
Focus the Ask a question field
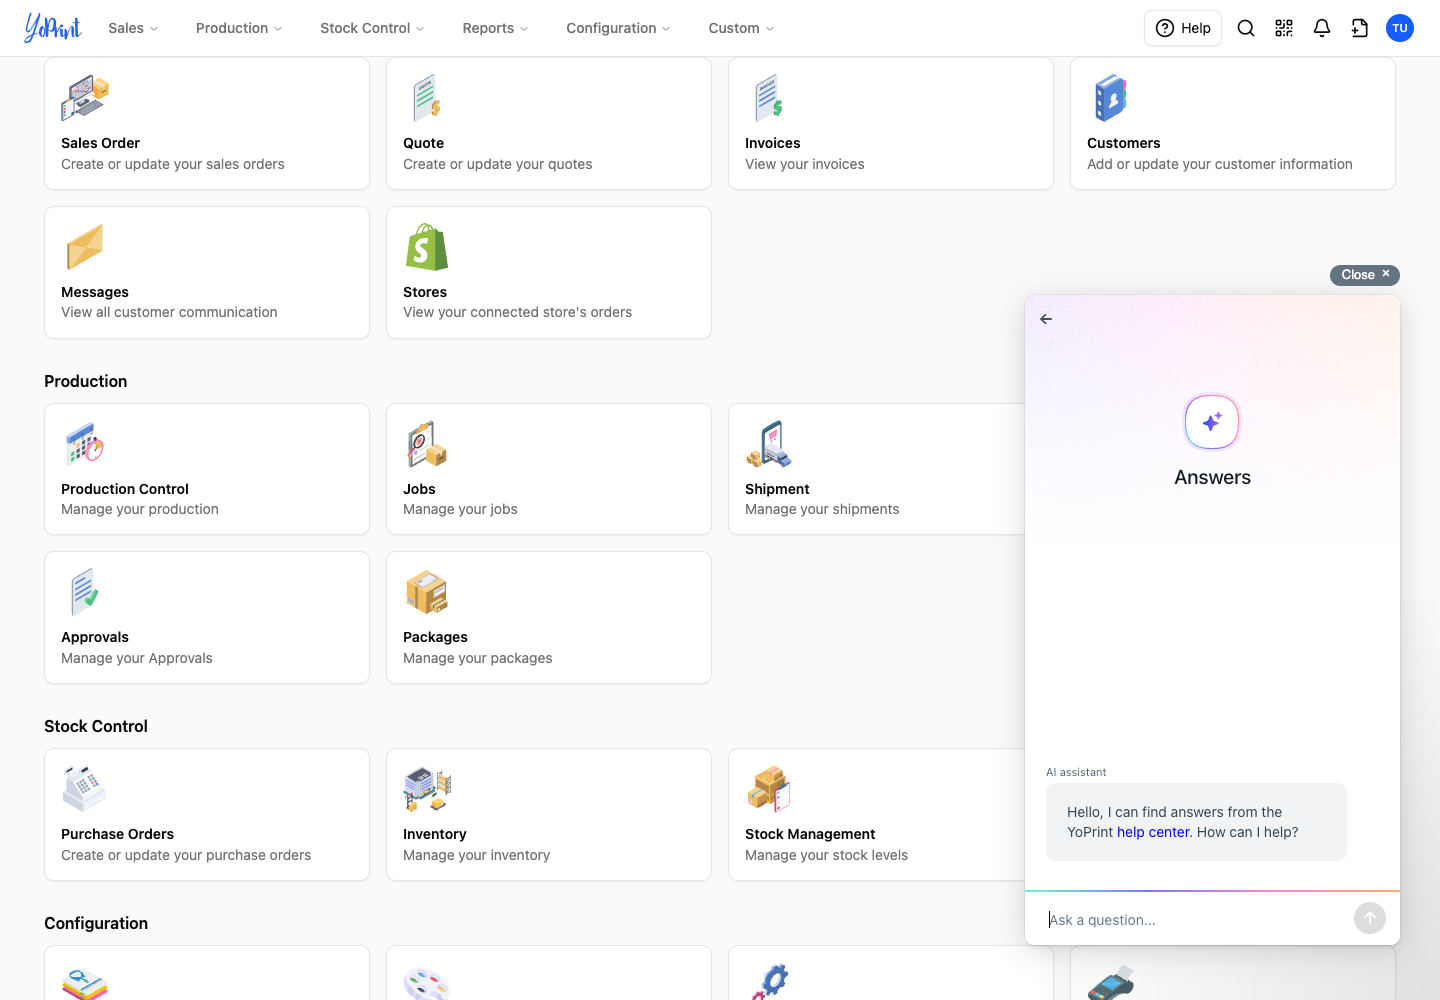(1195, 920)
